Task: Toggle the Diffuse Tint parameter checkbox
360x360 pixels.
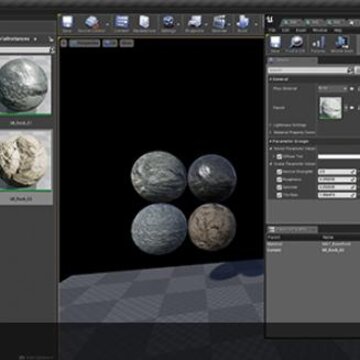Action: click(279, 157)
